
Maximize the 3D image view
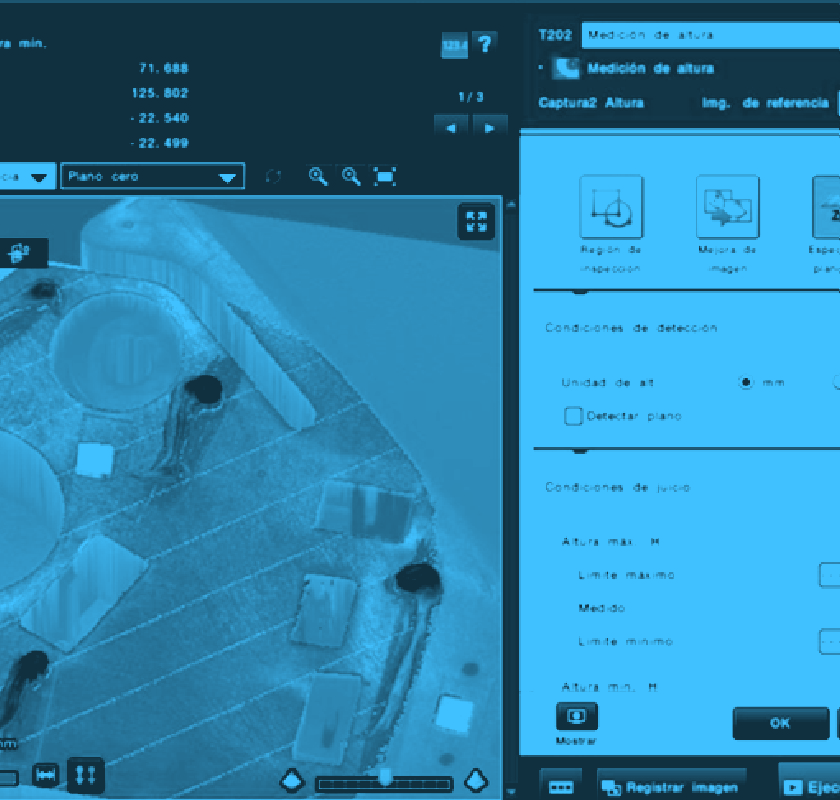(476, 222)
